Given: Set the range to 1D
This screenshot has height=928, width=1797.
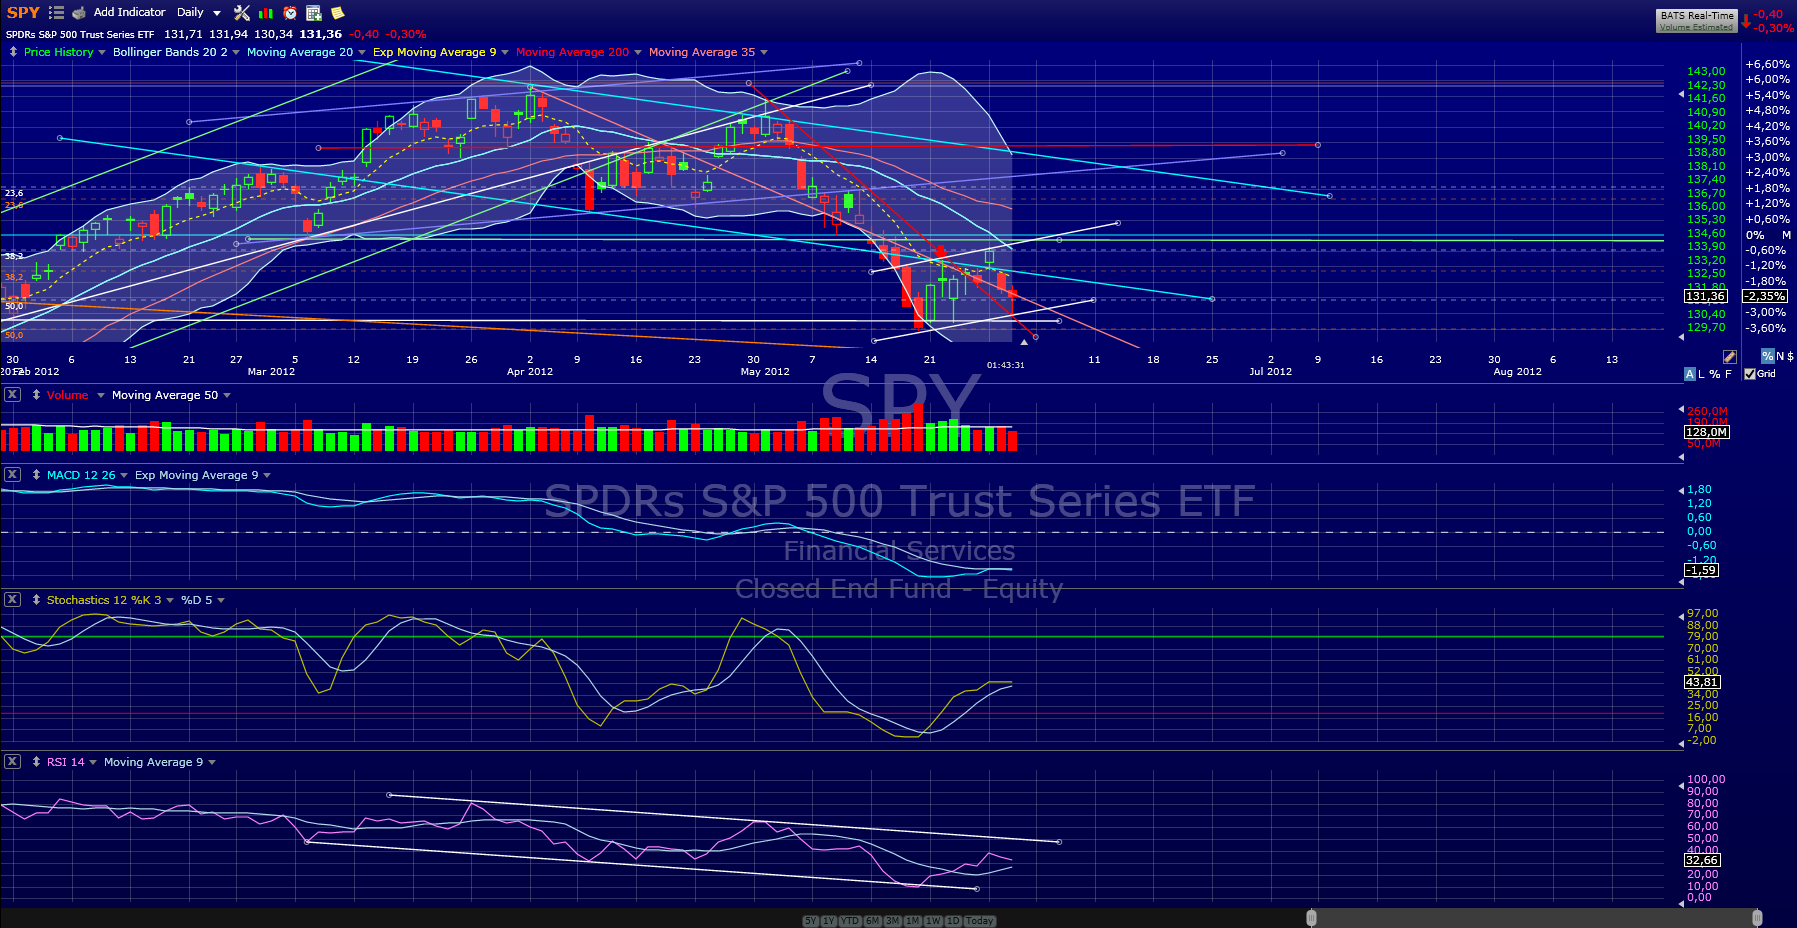Looking at the screenshot, I should point(953,921).
